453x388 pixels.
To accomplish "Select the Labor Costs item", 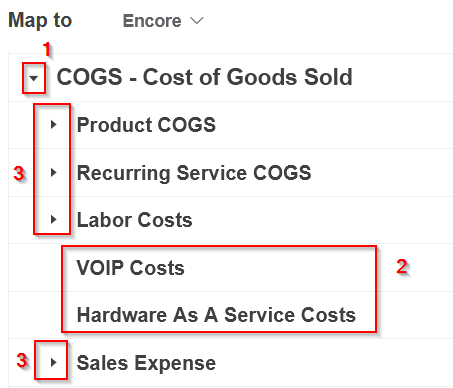I will click(x=135, y=220).
